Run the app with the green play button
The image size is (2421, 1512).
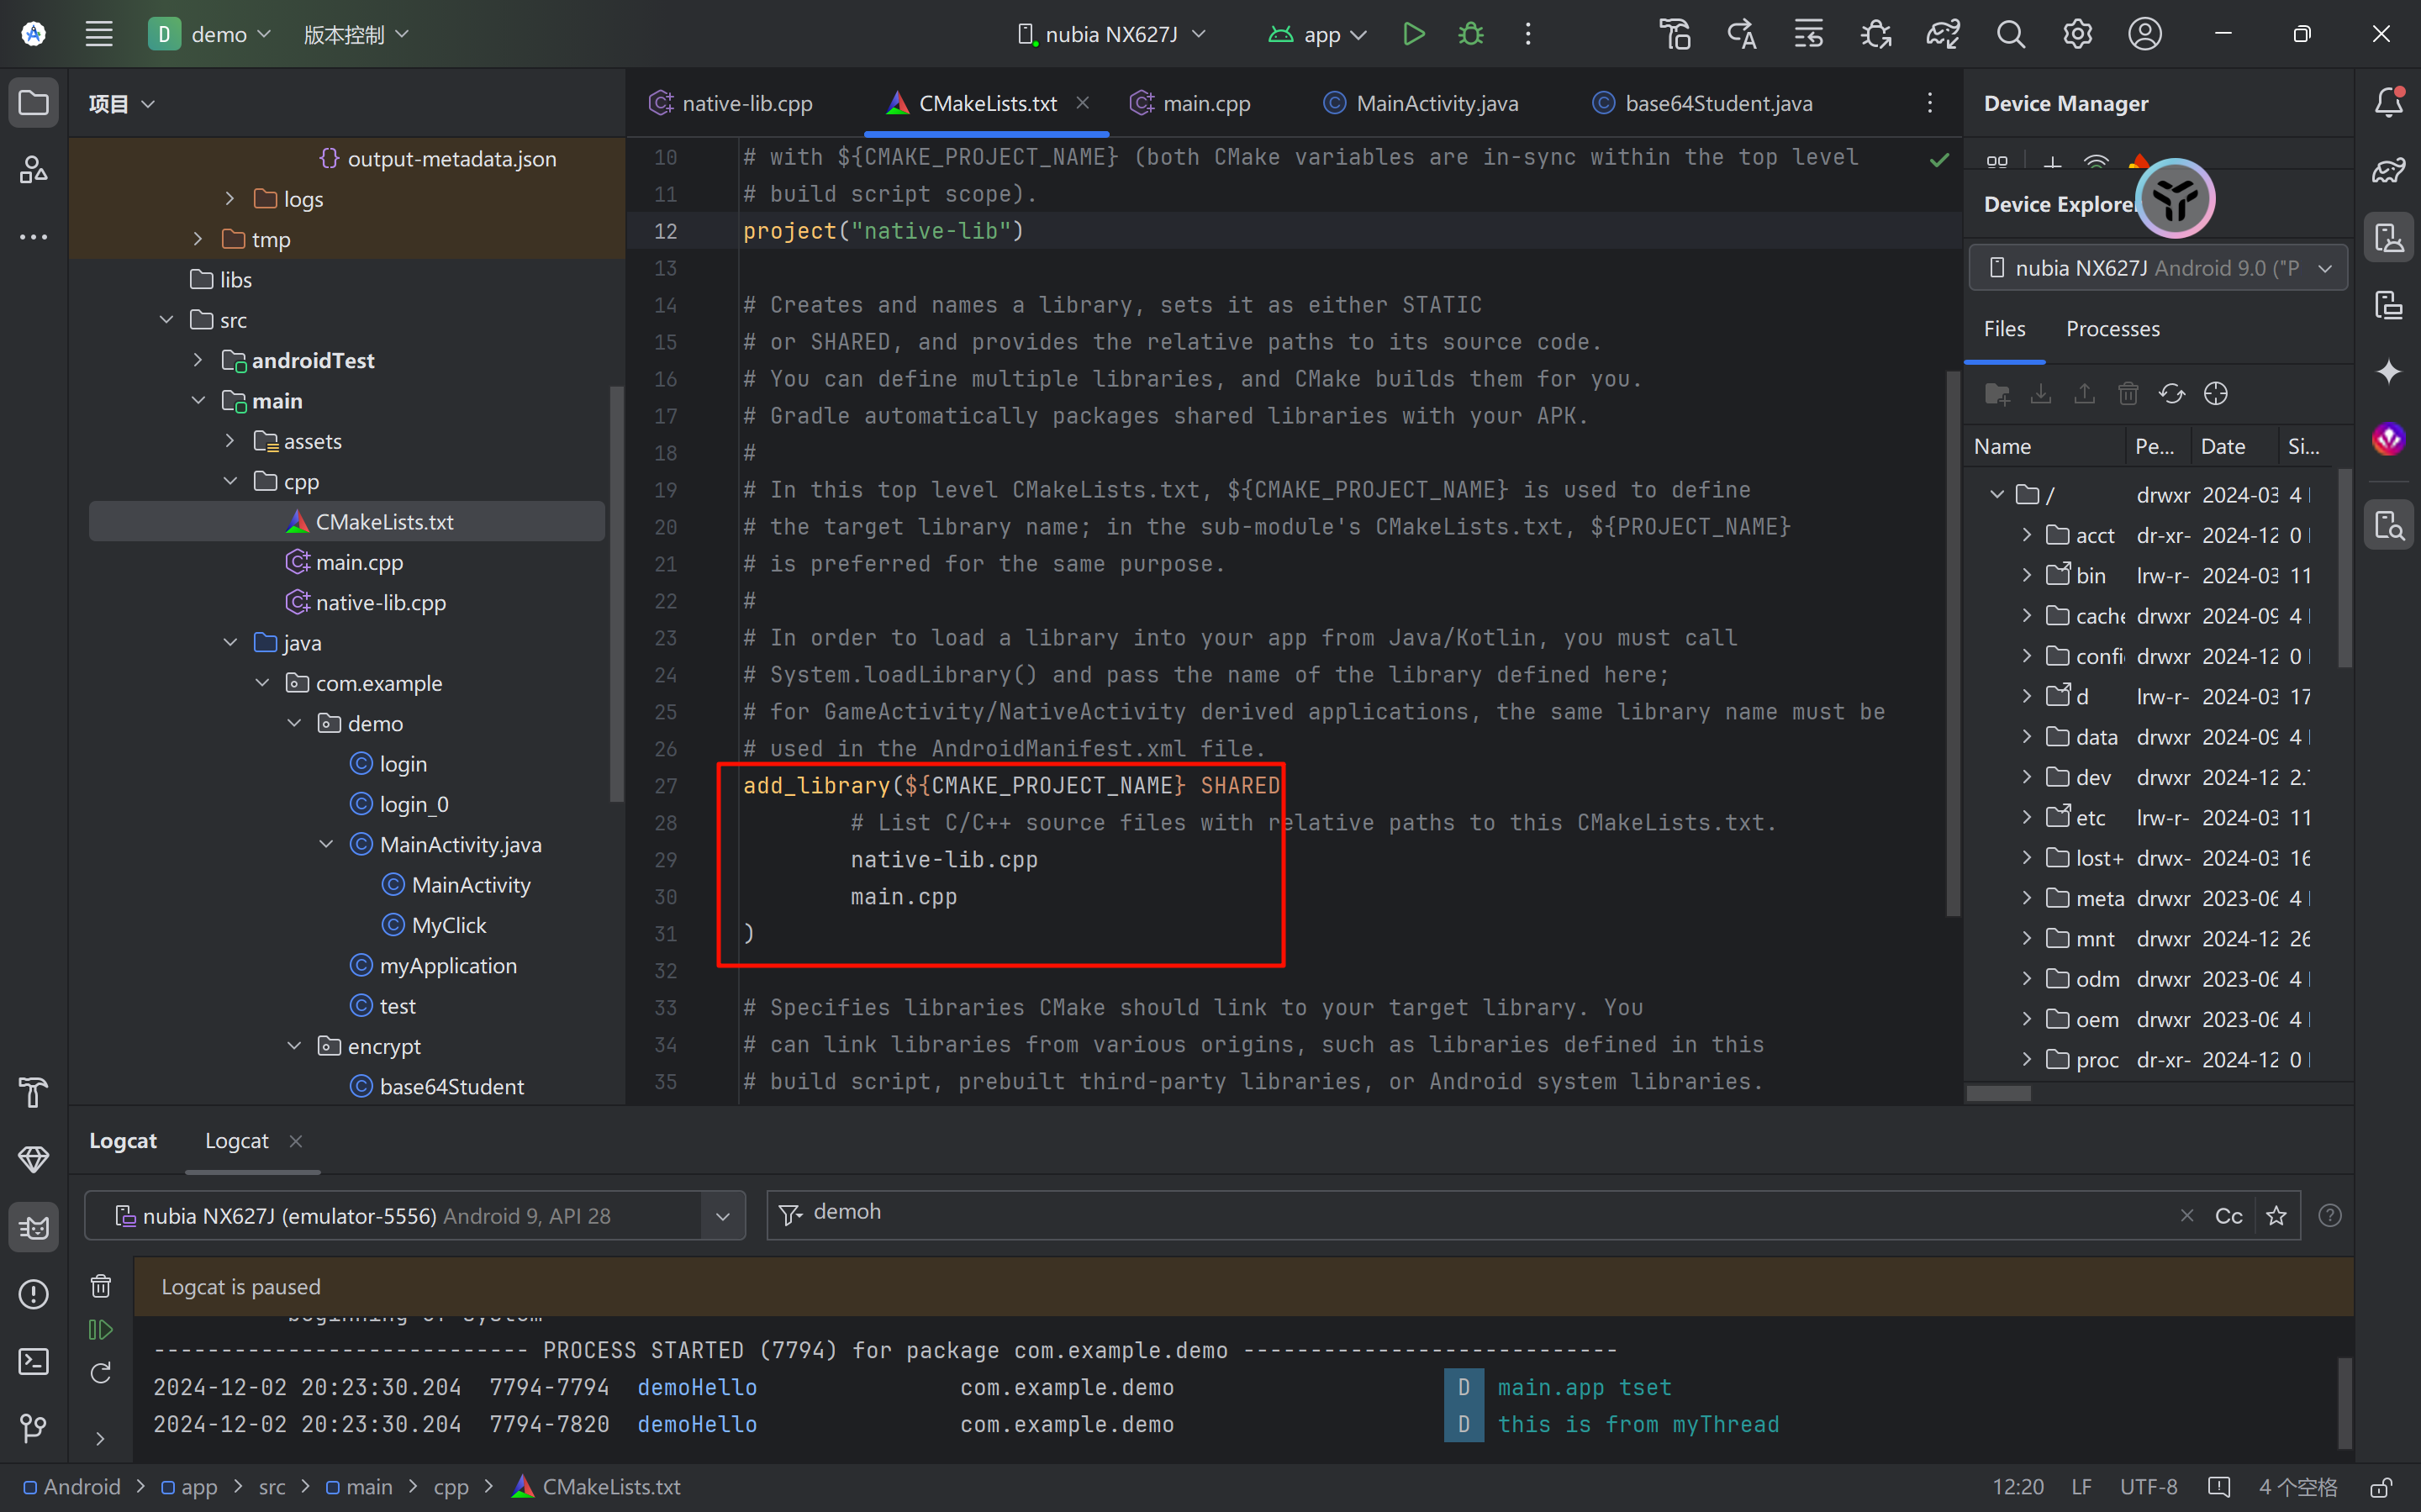1413,34
